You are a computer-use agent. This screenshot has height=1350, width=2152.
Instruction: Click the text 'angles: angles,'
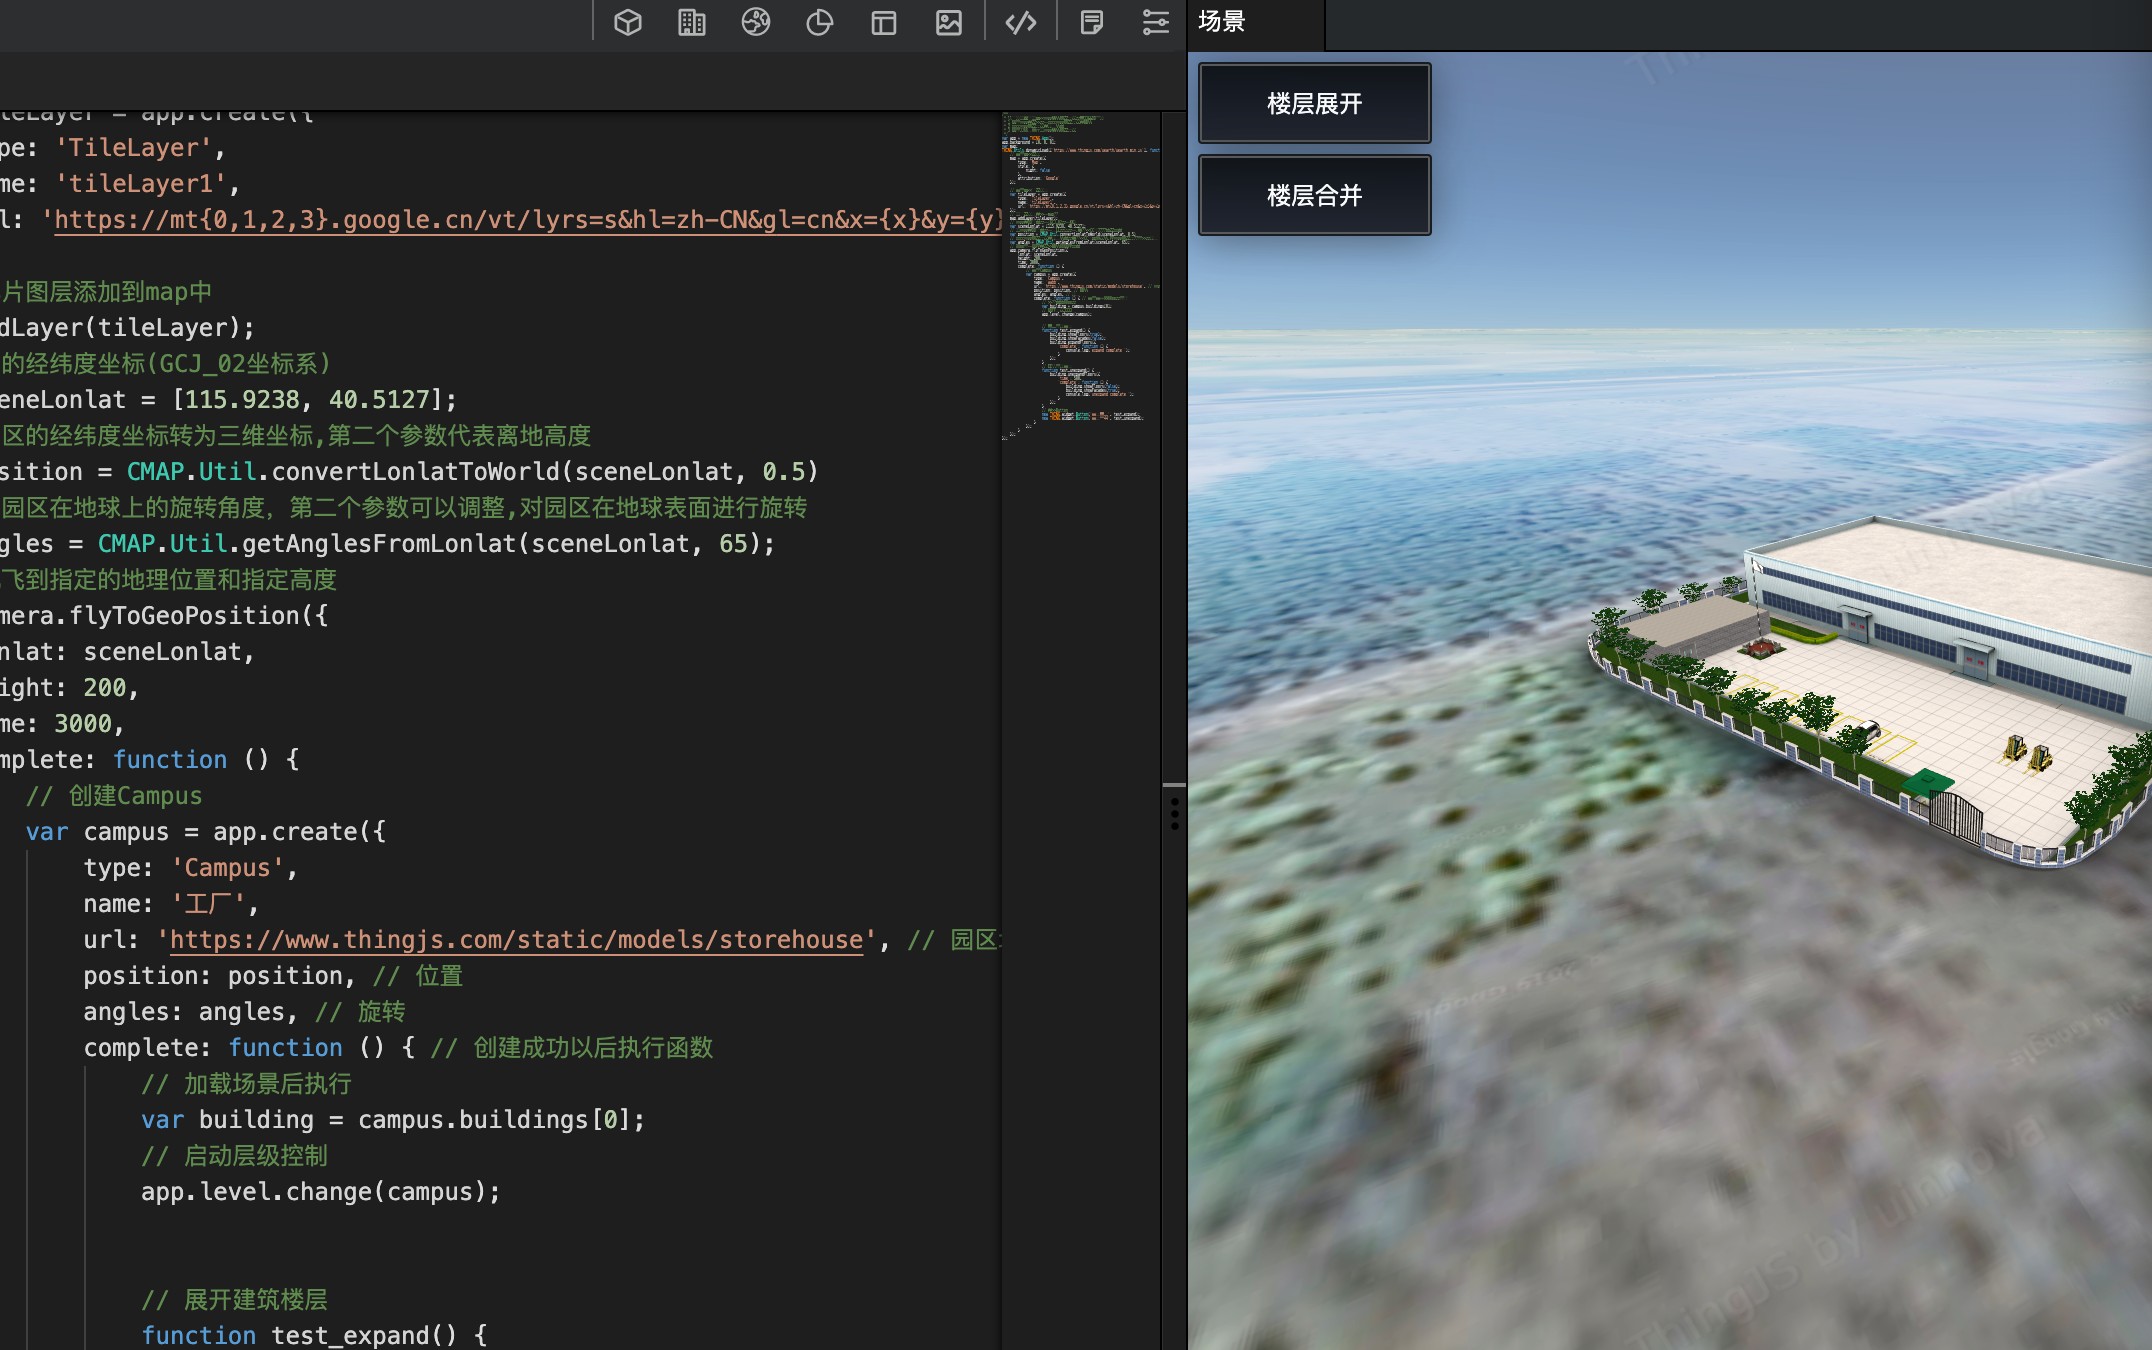(x=190, y=1012)
